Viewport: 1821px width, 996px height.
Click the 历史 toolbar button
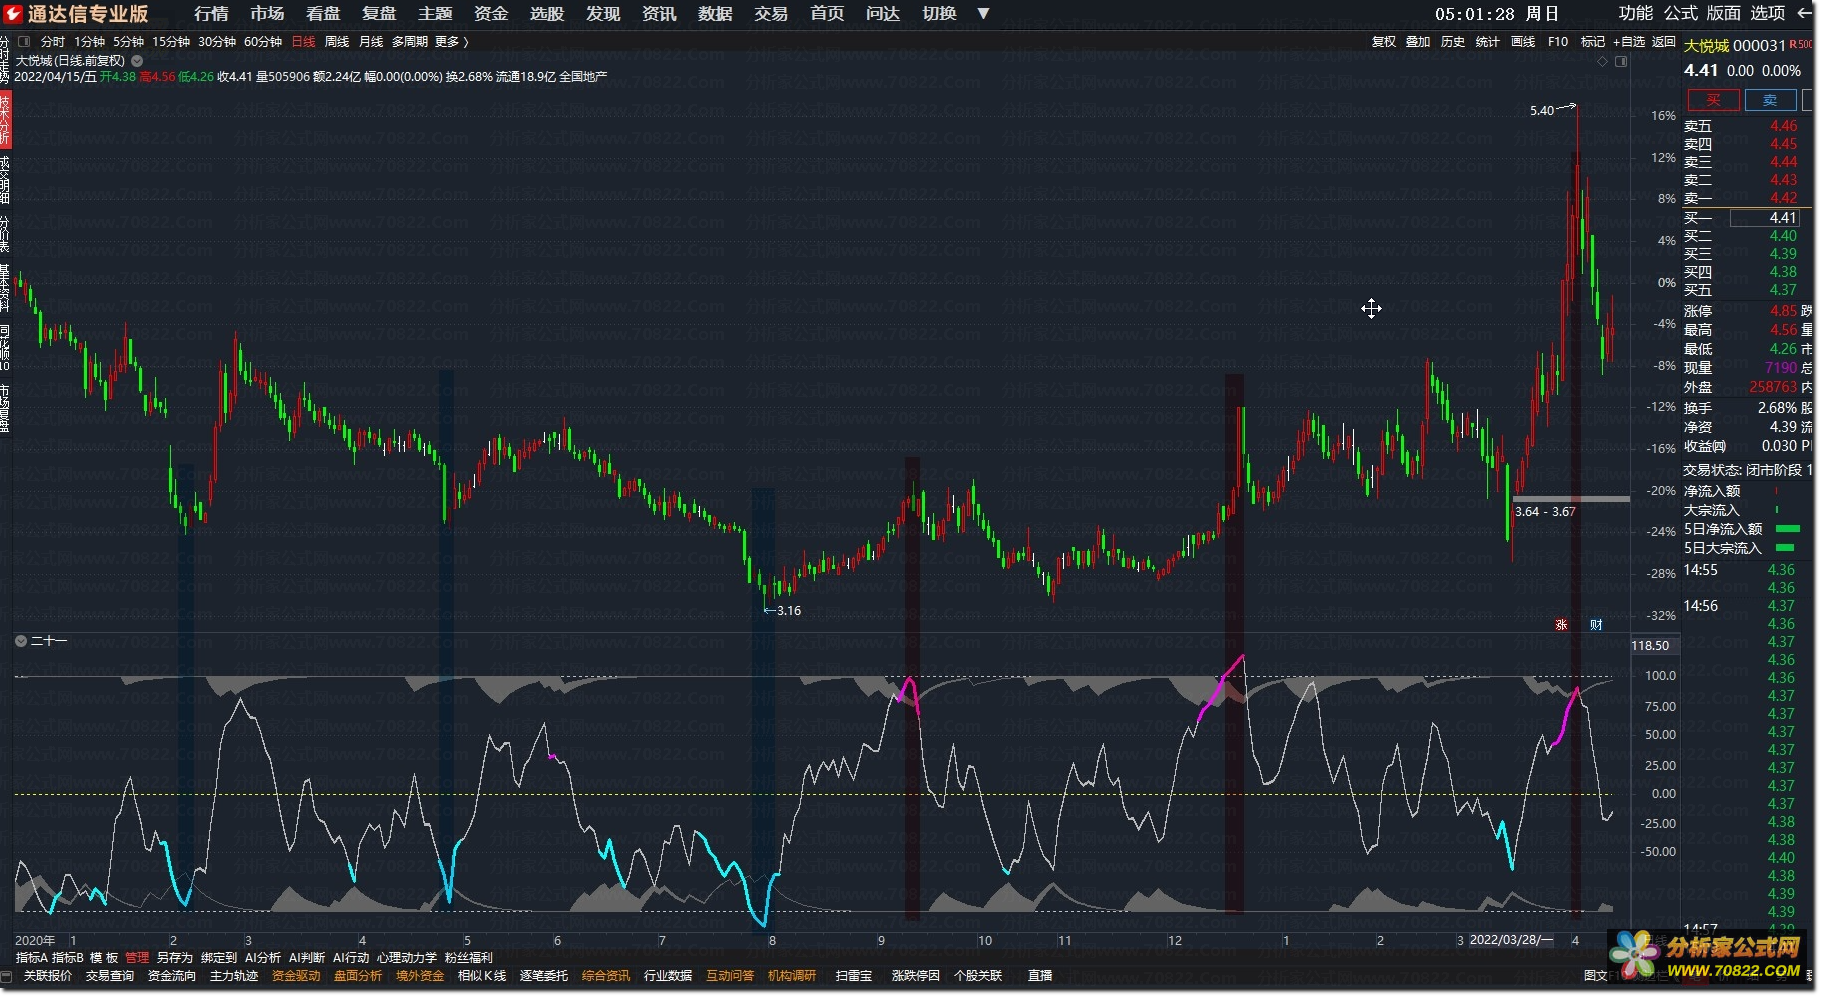click(x=1453, y=42)
